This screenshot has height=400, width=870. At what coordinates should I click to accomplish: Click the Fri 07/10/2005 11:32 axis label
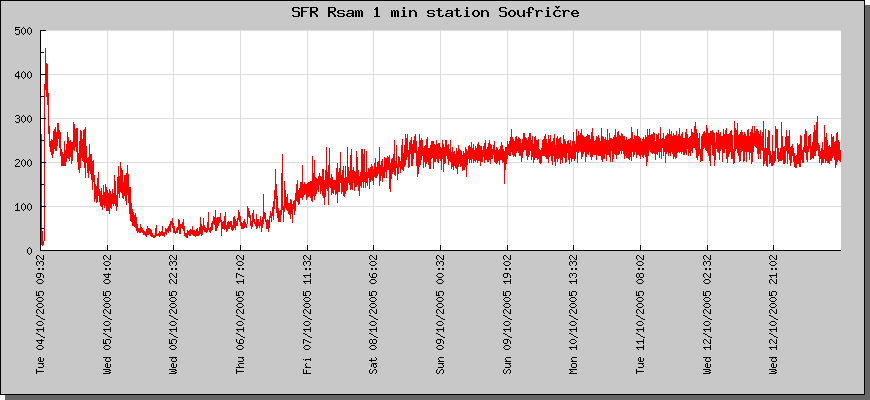pyautogui.click(x=308, y=313)
